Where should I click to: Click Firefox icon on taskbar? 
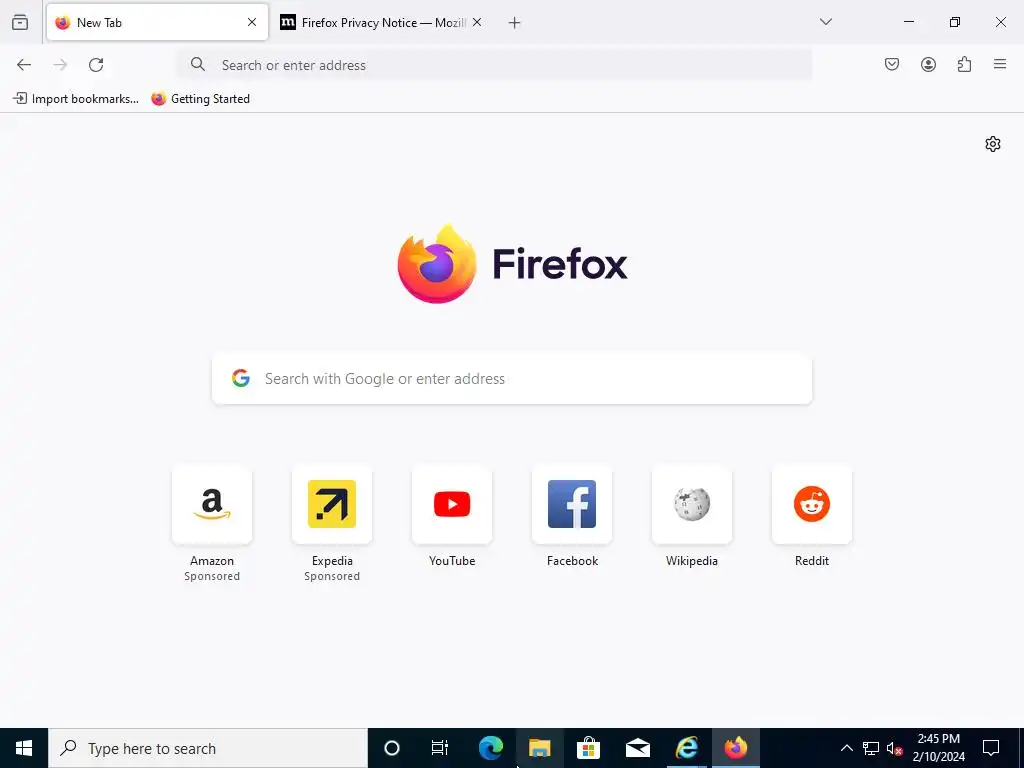pyautogui.click(x=735, y=748)
